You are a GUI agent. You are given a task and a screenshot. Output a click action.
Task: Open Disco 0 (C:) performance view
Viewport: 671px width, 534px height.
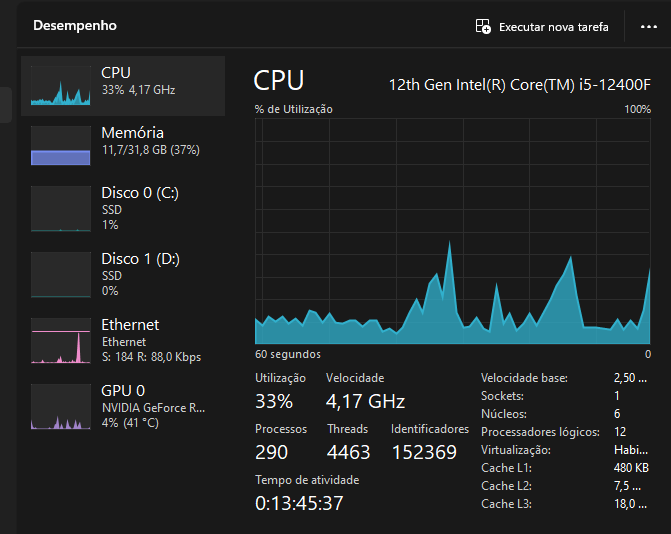click(x=123, y=208)
